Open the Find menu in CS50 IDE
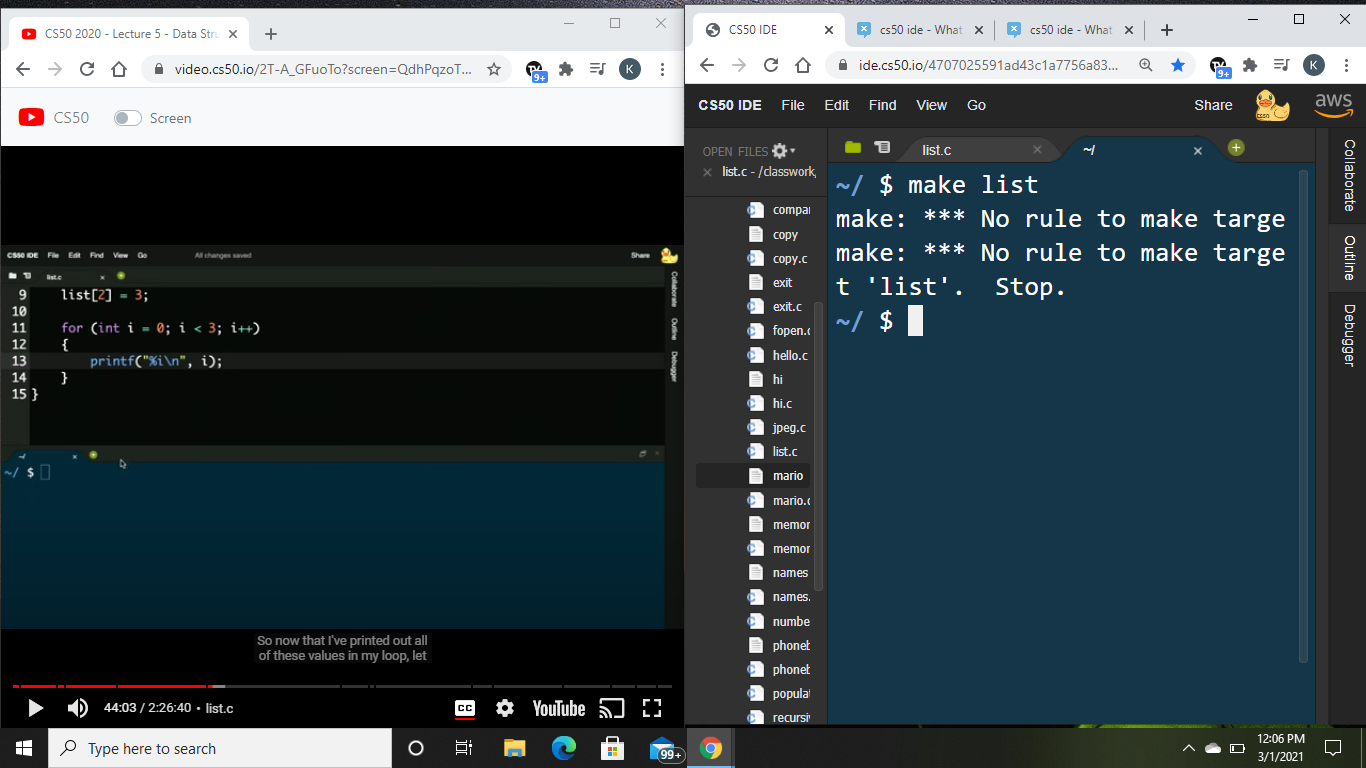Image resolution: width=1366 pixels, height=768 pixels. point(883,105)
